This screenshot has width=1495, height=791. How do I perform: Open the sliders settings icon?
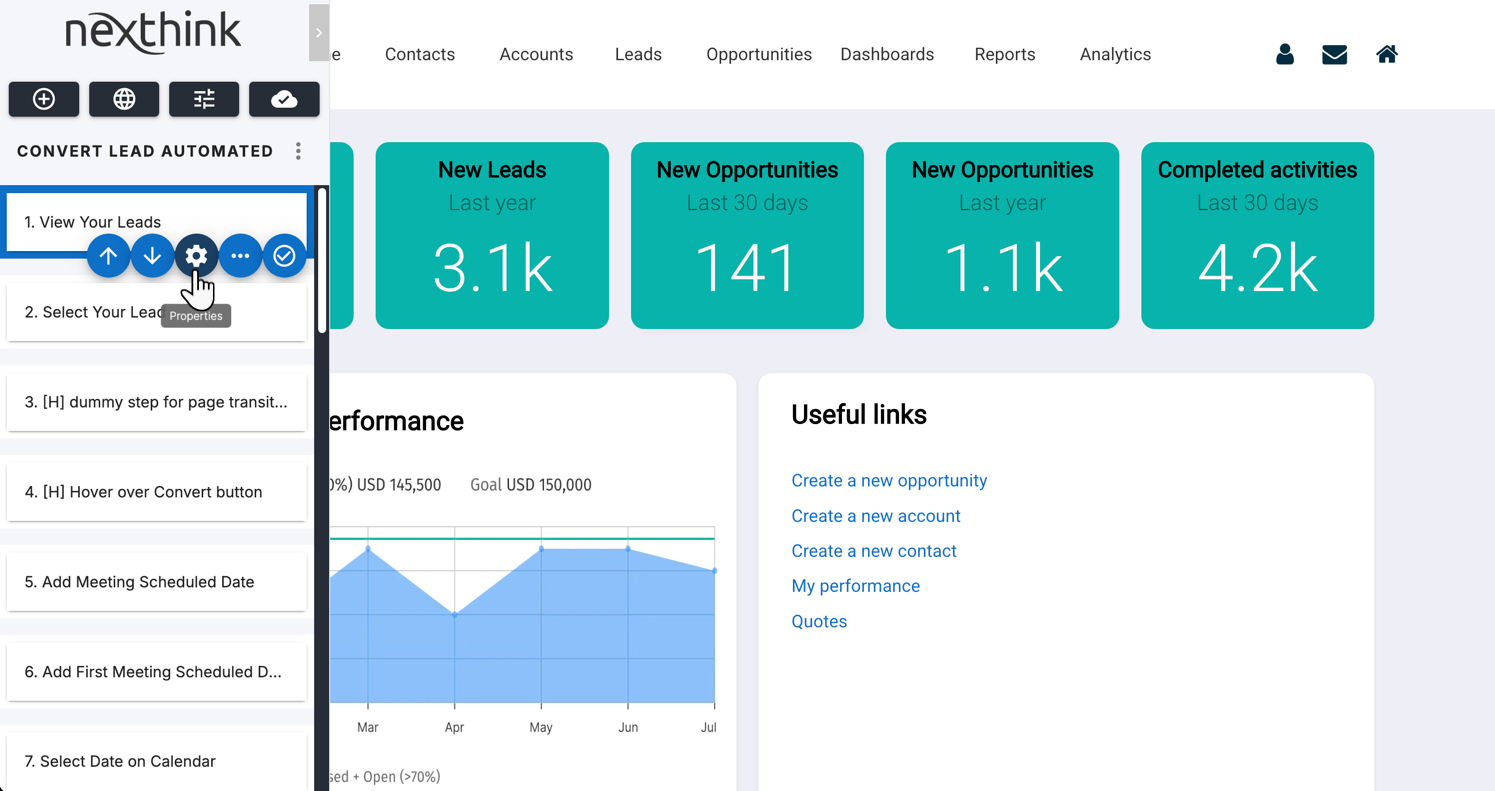[204, 99]
